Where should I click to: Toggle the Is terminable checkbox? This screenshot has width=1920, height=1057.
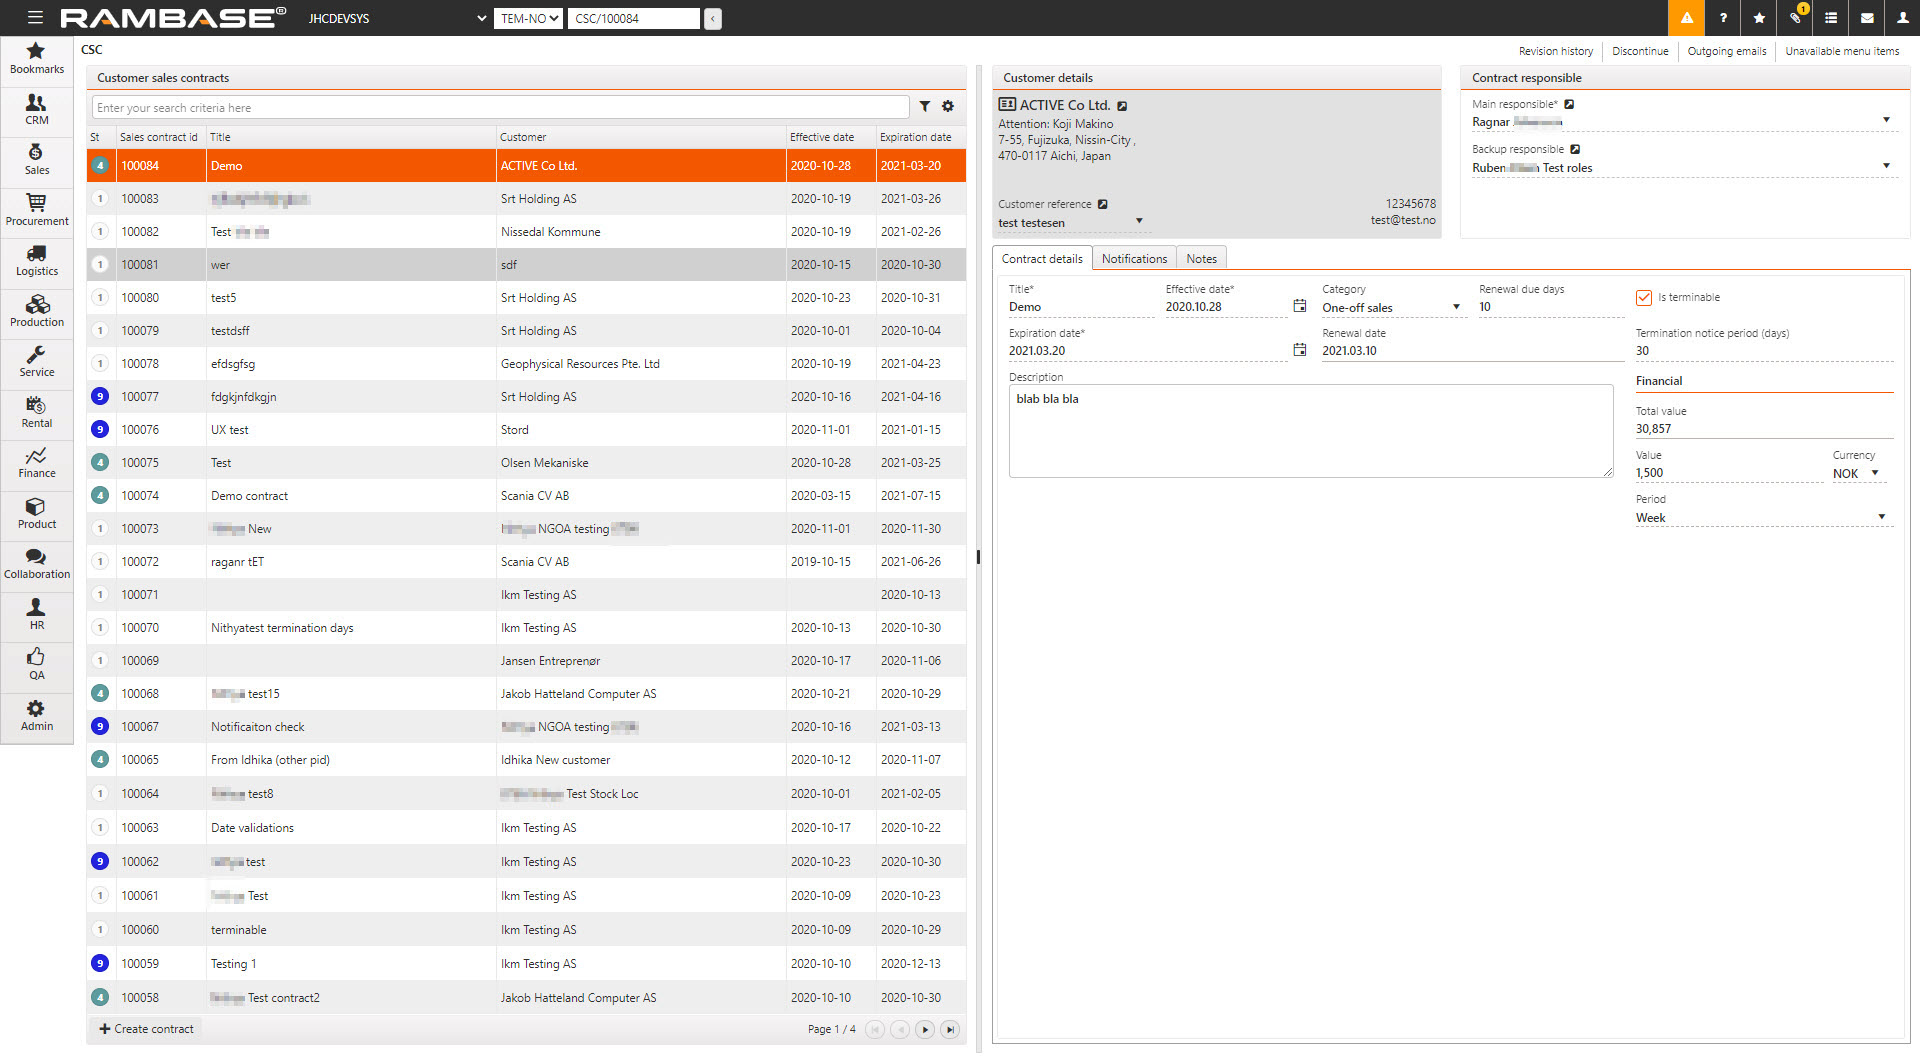pyautogui.click(x=1643, y=297)
